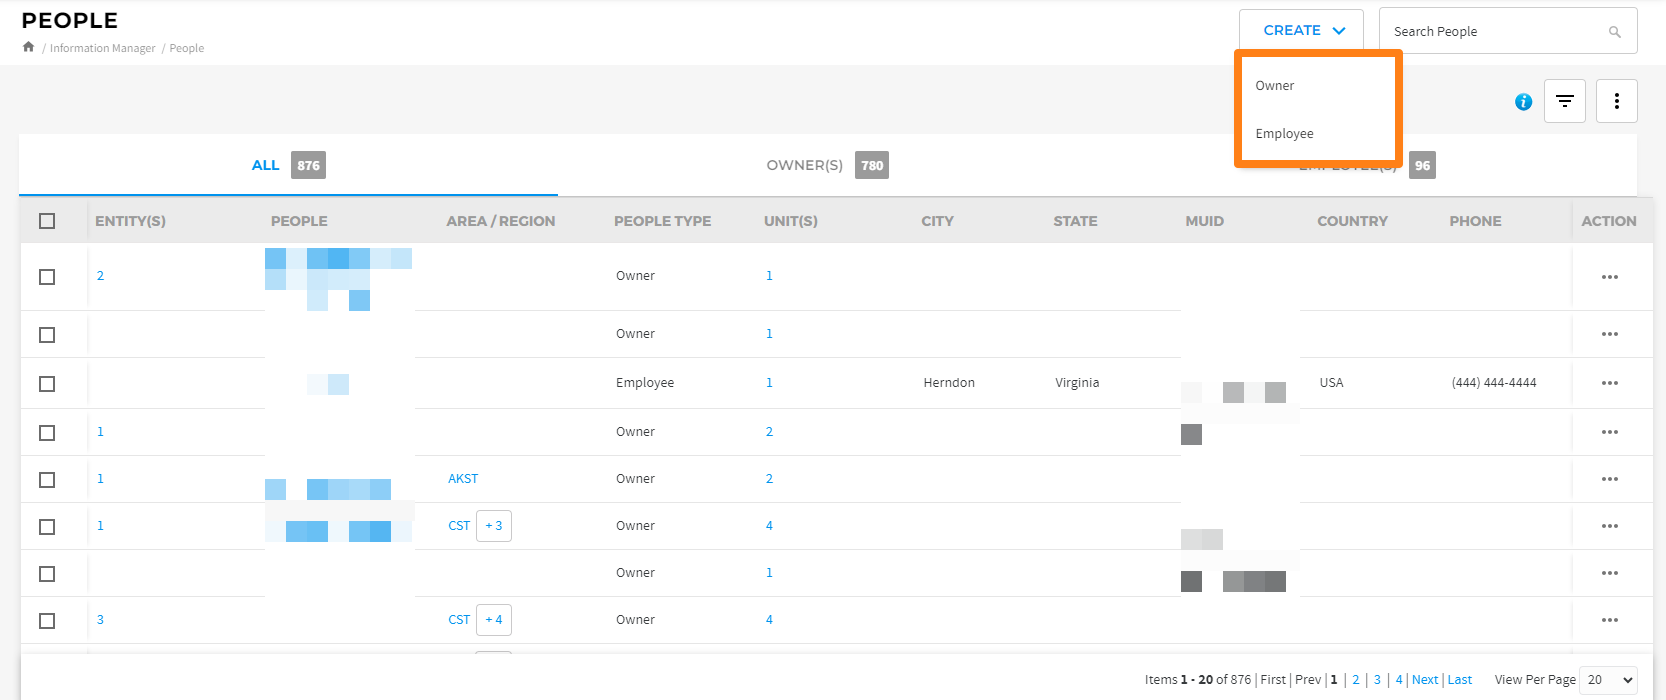The width and height of the screenshot is (1666, 700).
Task: Click the PEOPLE column header
Action: coord(299,221)
